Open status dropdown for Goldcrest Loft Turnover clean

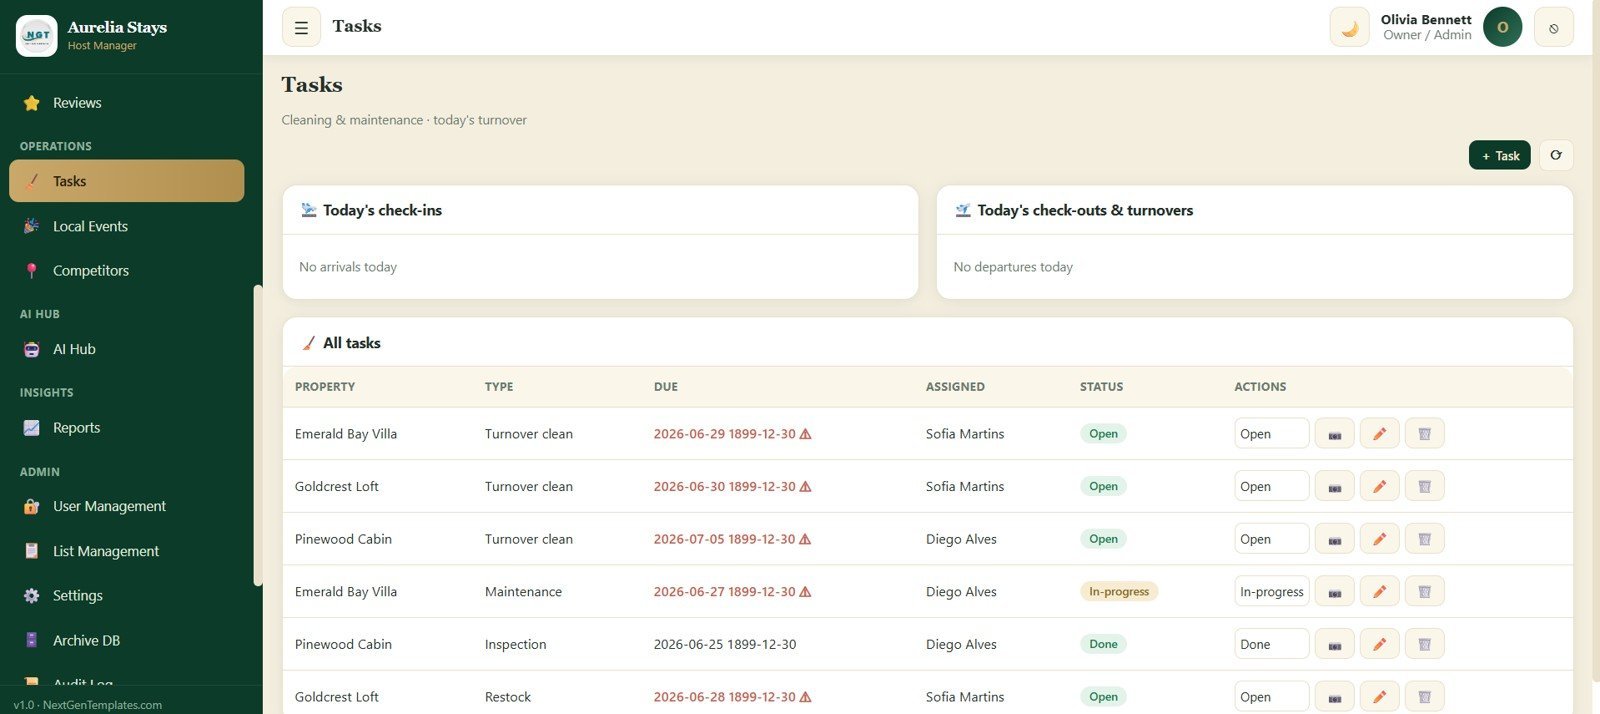pos(1271,486)
